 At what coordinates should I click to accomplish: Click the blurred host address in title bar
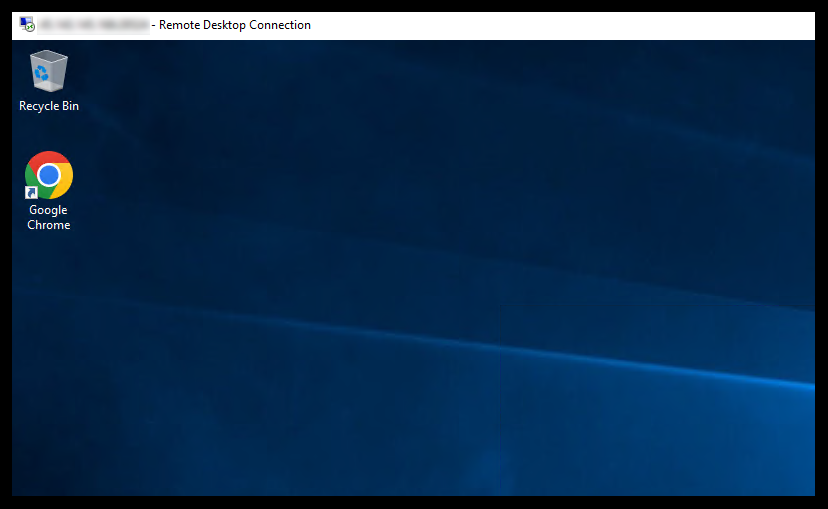93,25
